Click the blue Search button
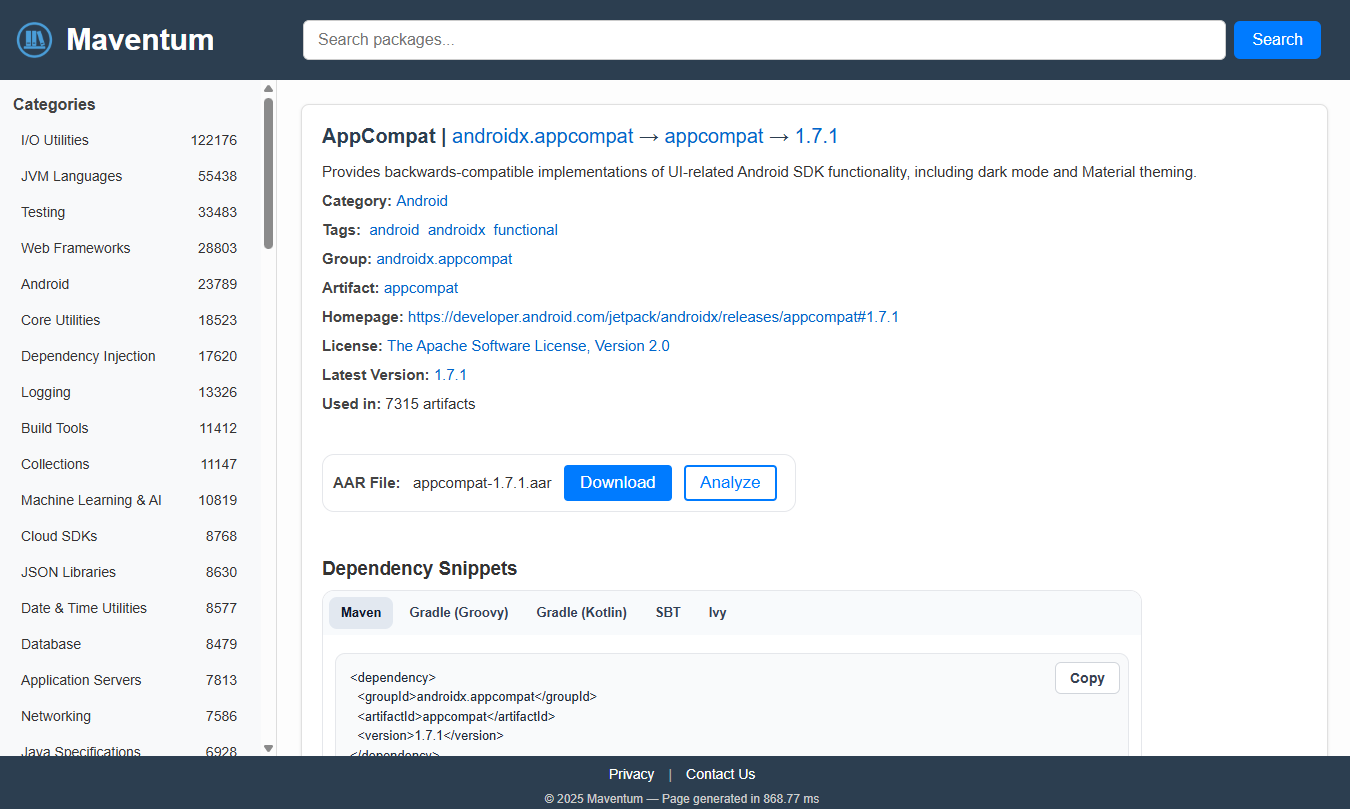This screenshot has height=809, width=1350. click(x=1277, y=40)
